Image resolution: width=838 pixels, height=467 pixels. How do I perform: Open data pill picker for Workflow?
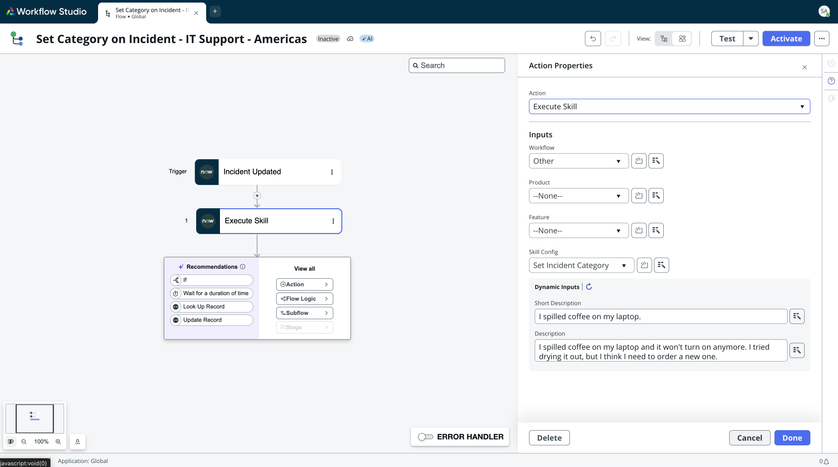pos(656,161)
